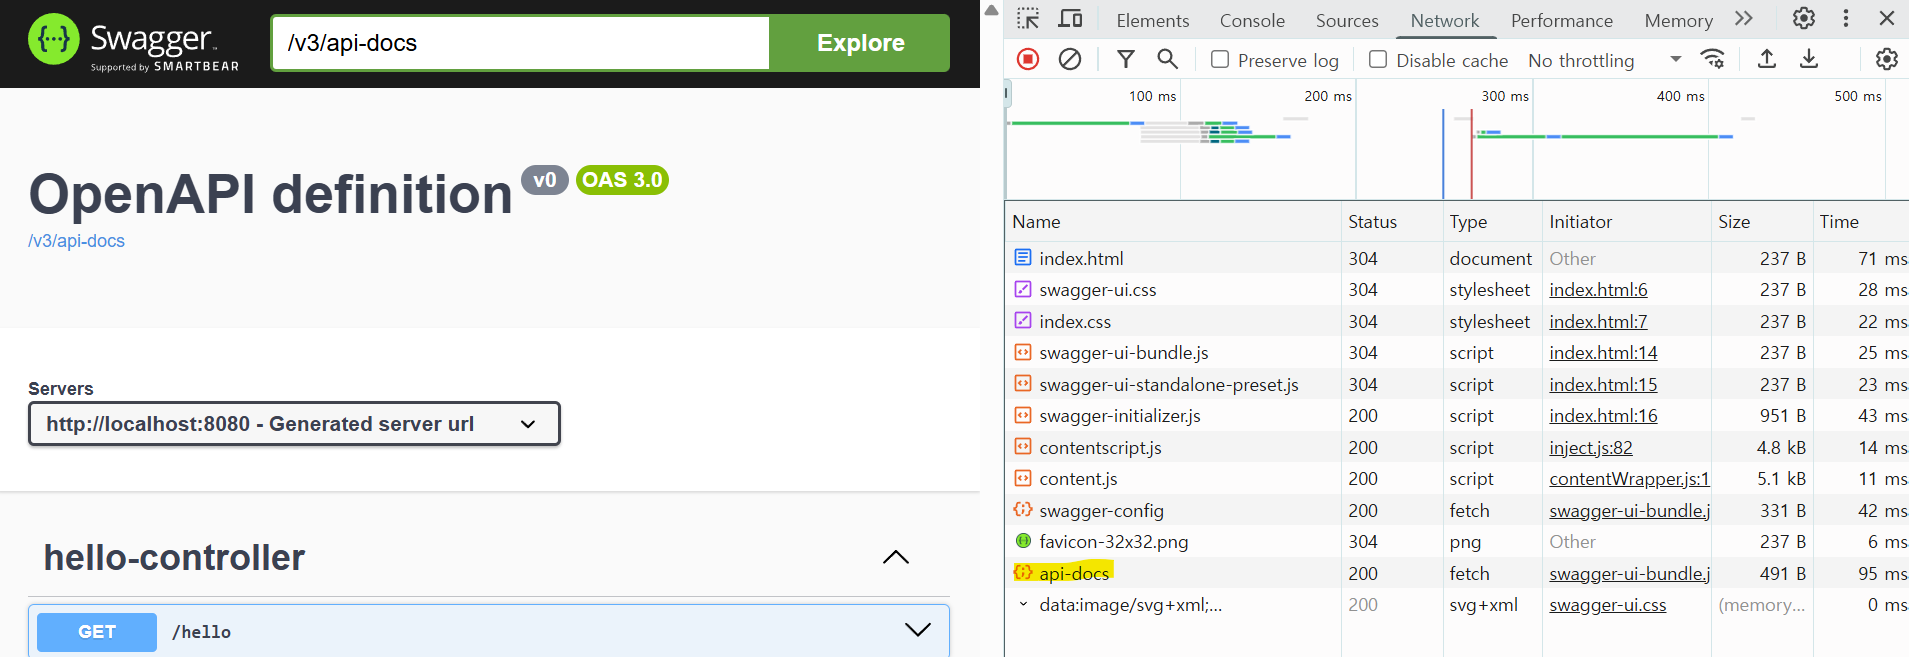This screenshot has width=1909, height=657.
Task: Open DevTools three-dot customize menu
Action: pyautogui.click(x=1846, y=18)
